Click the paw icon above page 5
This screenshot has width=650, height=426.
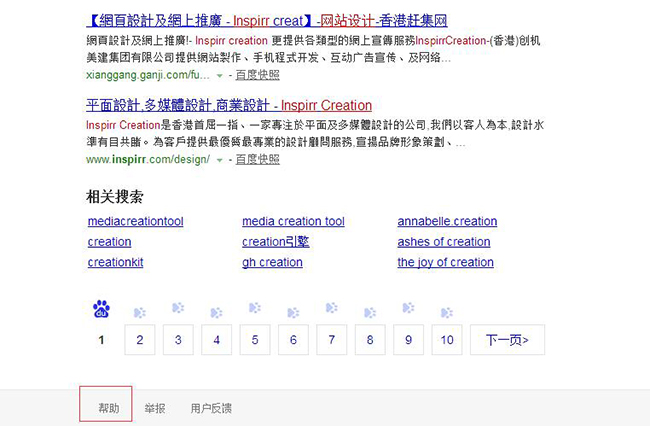(x=255, y=307)
